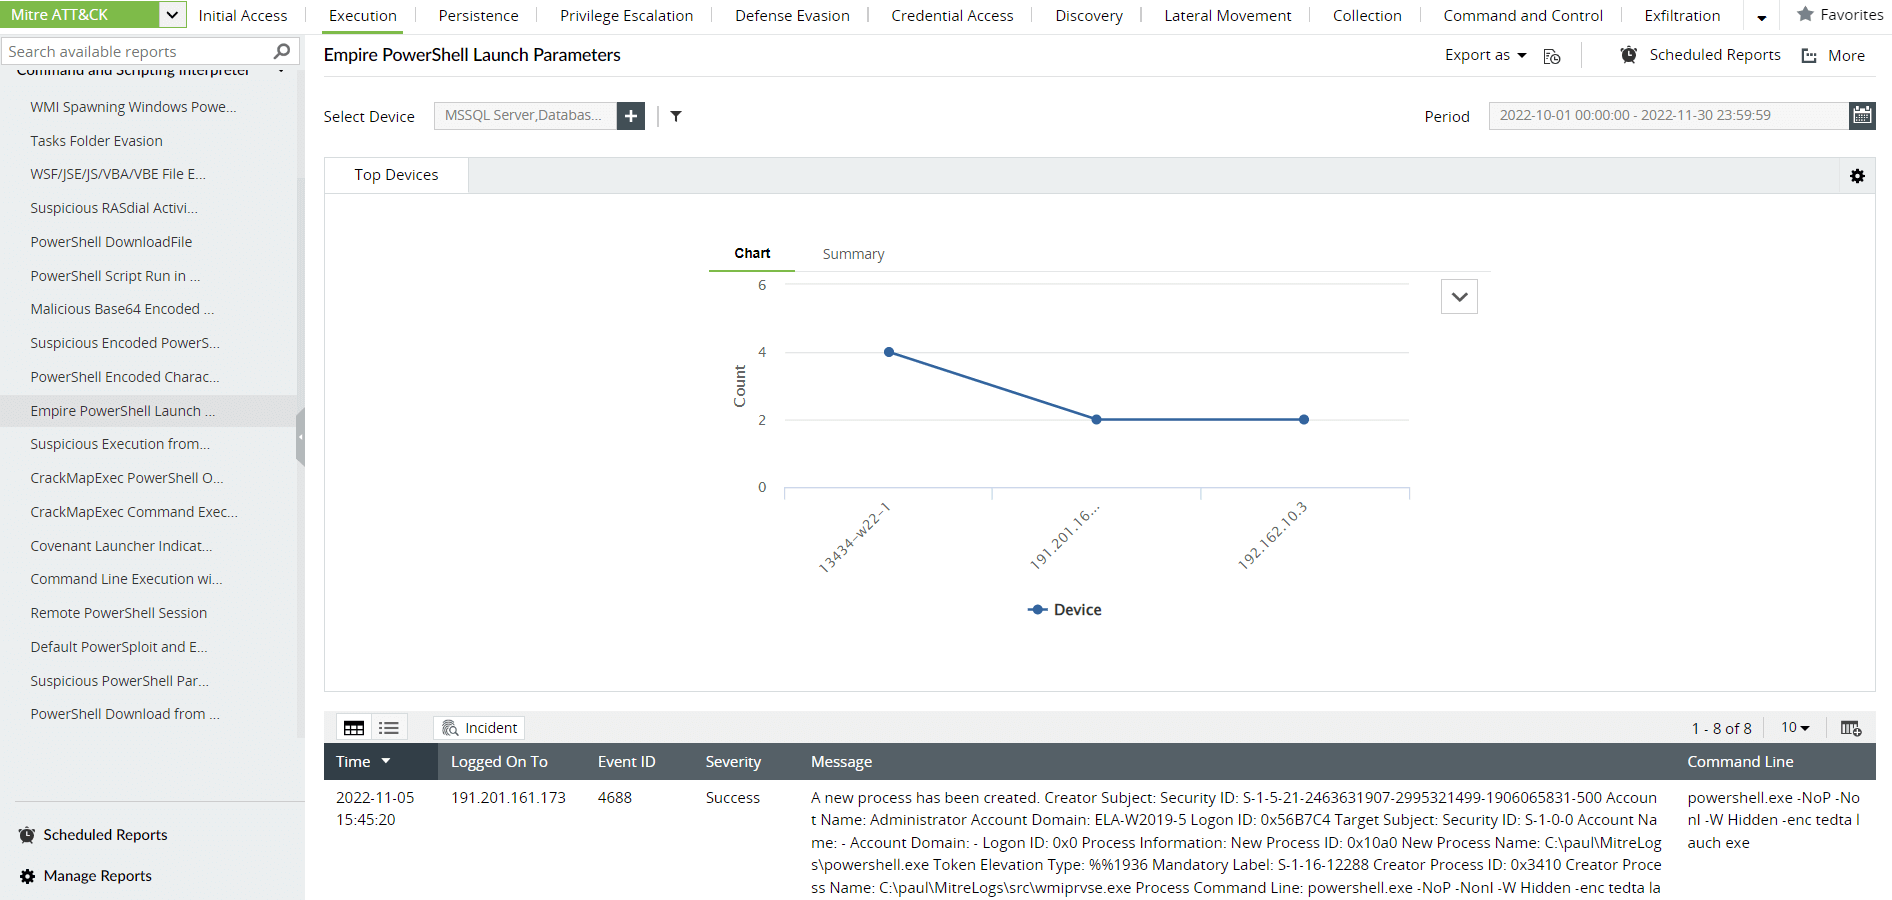The height and width of the screenshot is (900, 1892).
Task: Open the period calendar picker
Action: click(x=1862, y=115)
